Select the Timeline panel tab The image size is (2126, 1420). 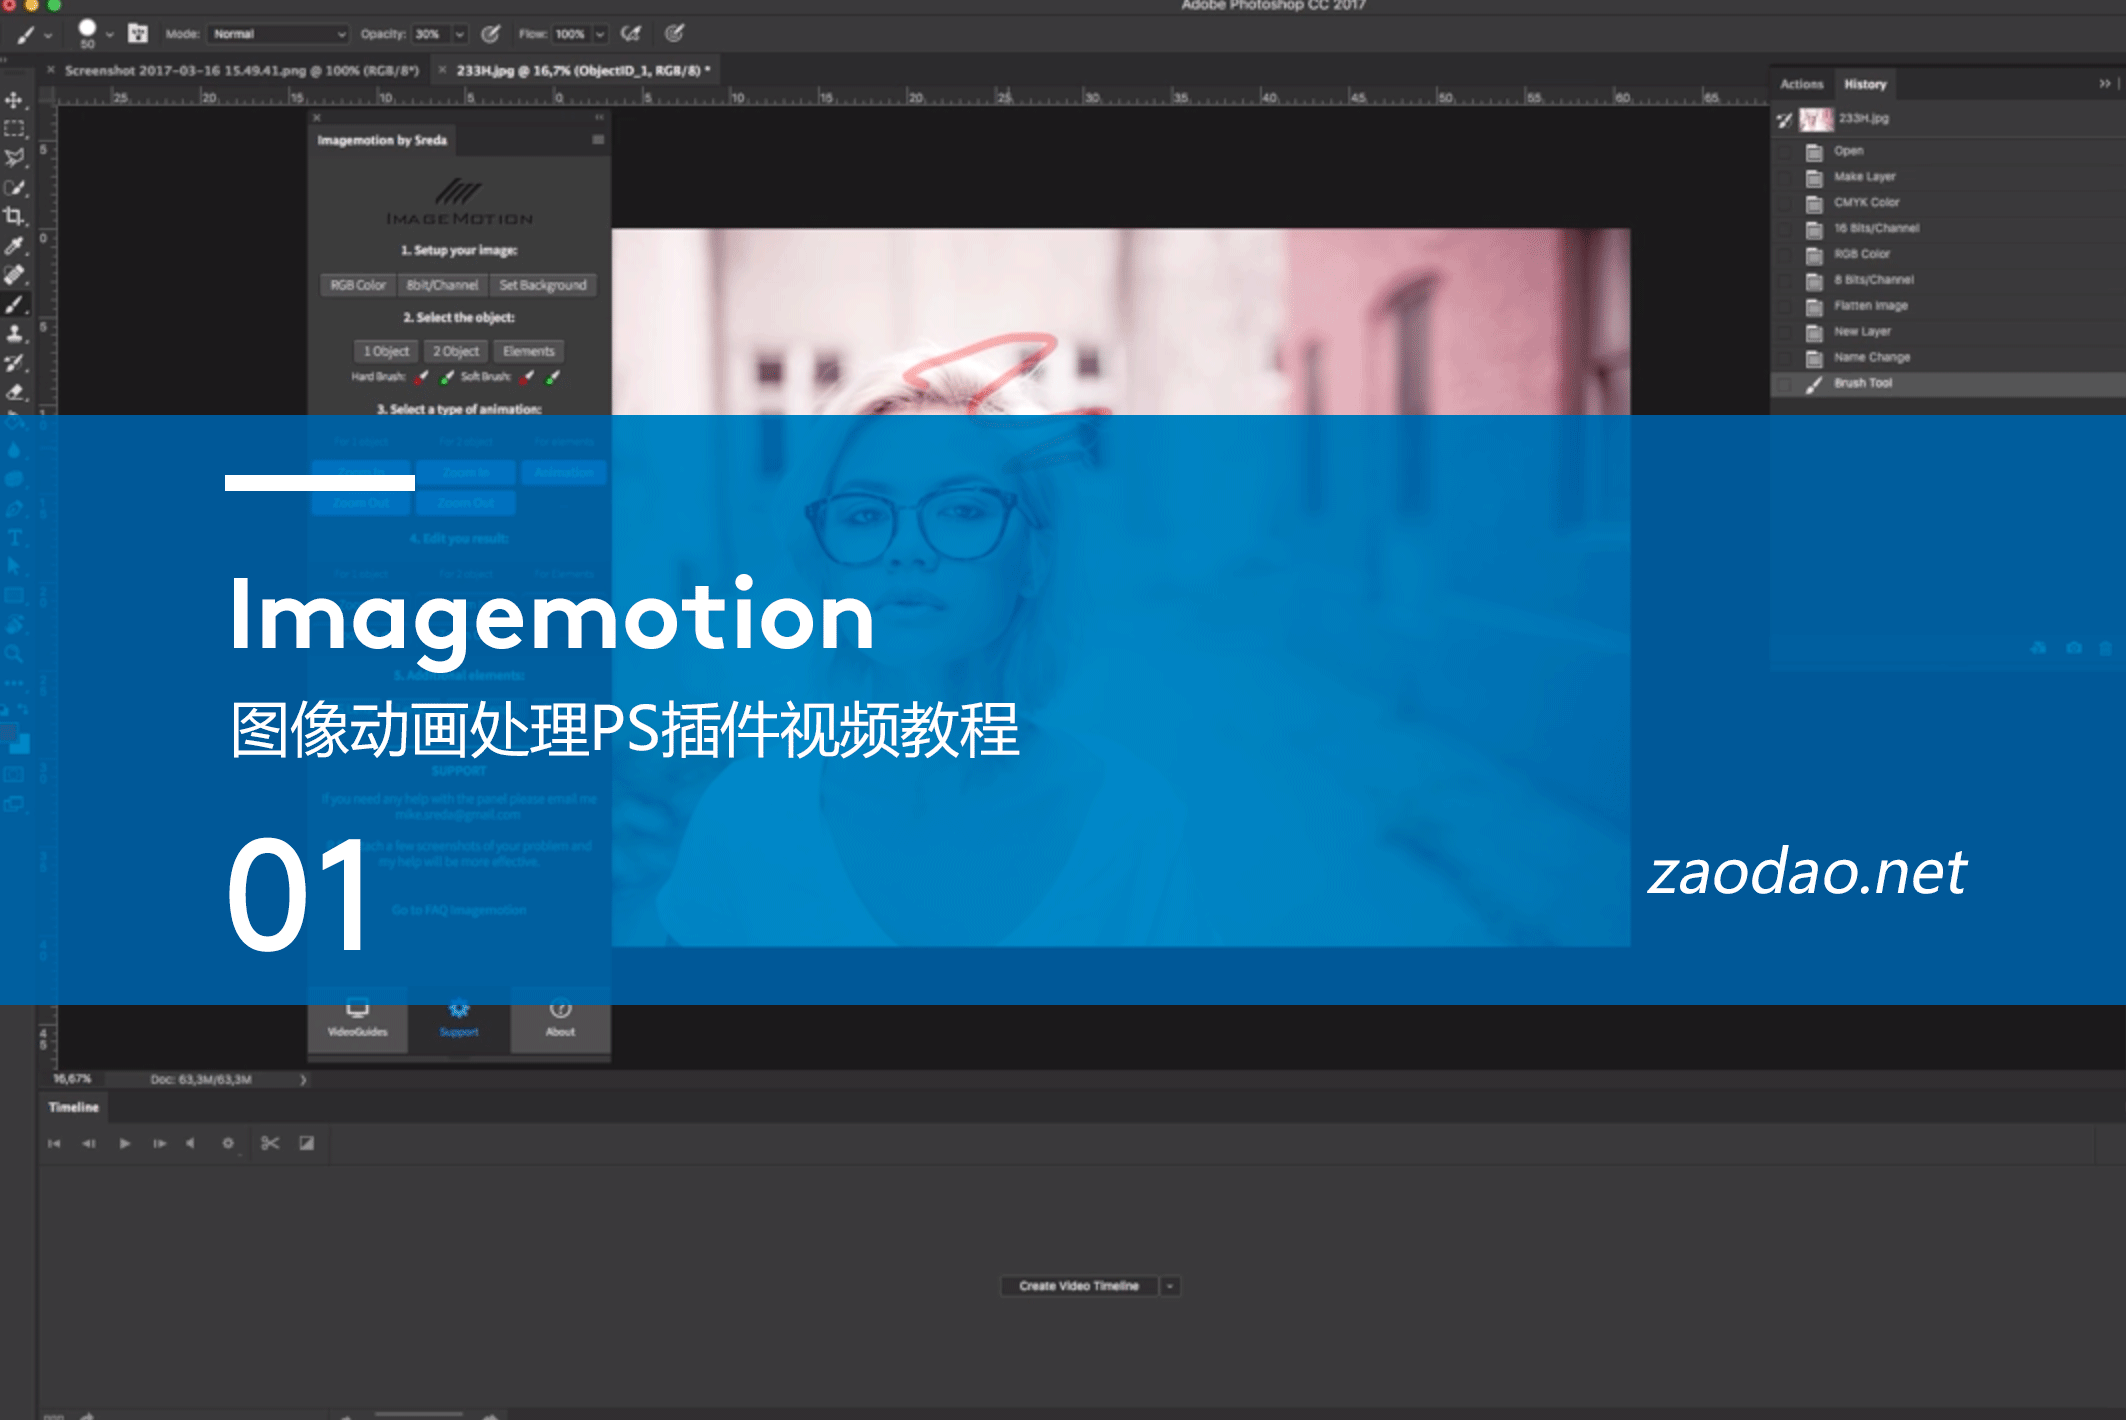click(74, 1107)
